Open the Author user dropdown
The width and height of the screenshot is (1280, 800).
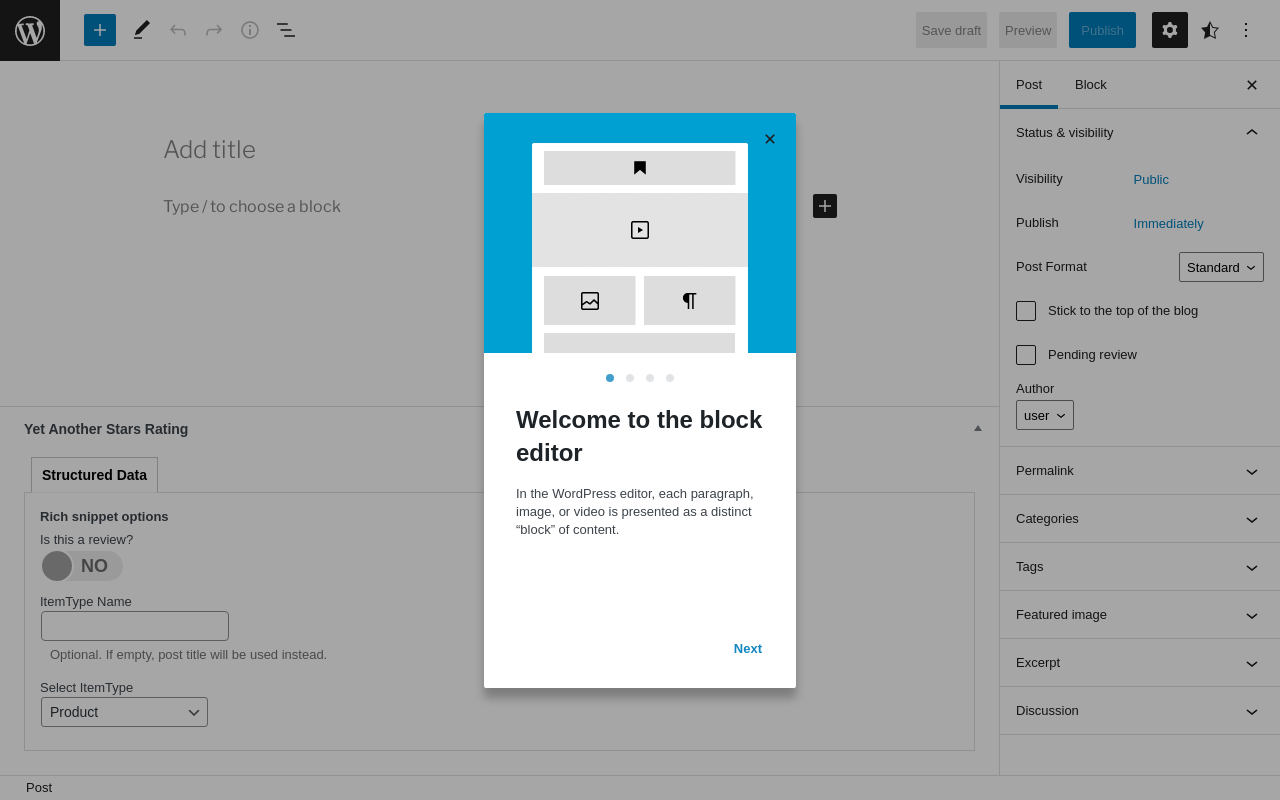[x=1045, y=415]
